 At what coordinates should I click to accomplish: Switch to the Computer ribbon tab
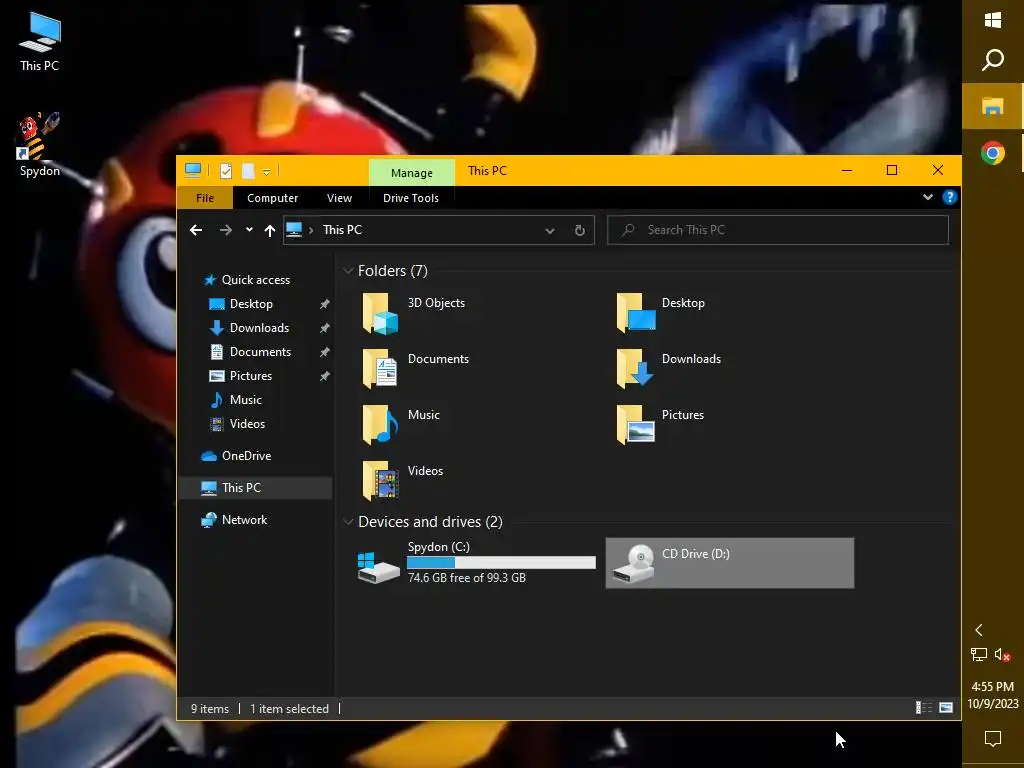coord(272,198)
